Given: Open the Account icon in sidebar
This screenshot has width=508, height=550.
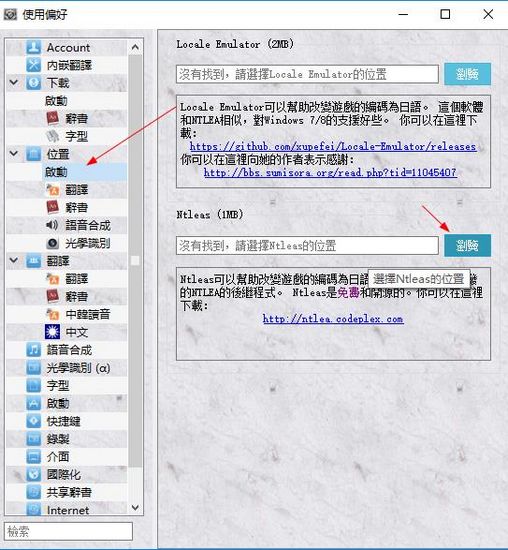Looking at the screenshot, I should click(x=34, y=47).
